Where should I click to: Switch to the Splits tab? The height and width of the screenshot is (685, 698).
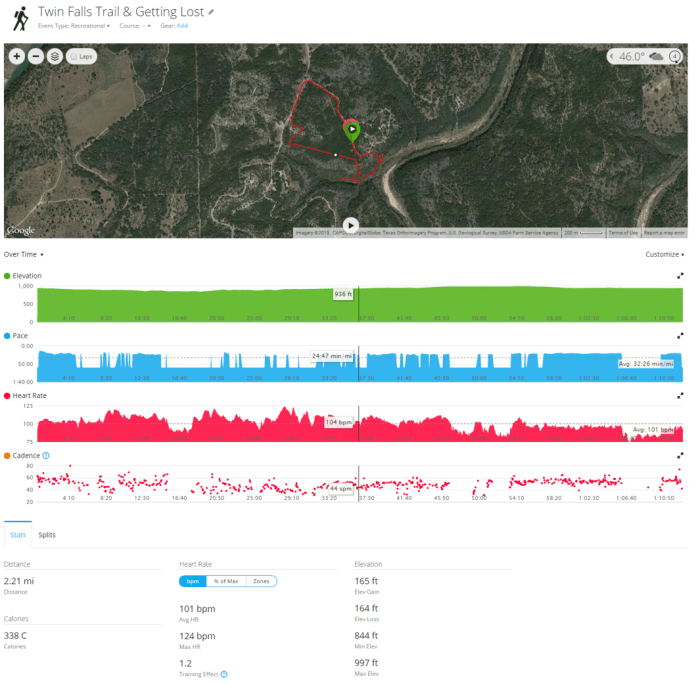(47, 535)
